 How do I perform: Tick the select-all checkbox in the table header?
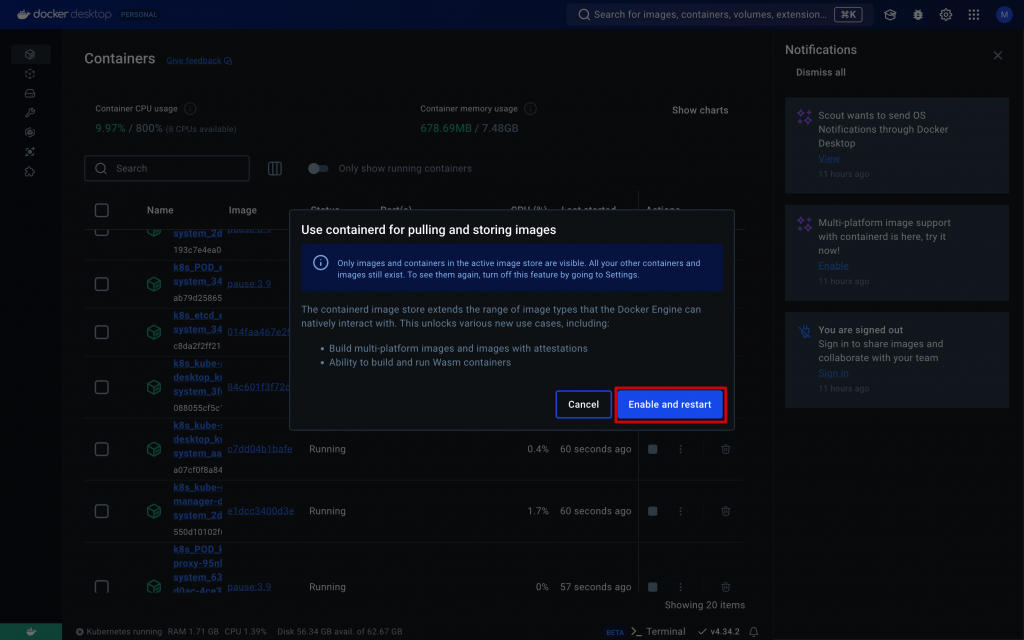102,210
